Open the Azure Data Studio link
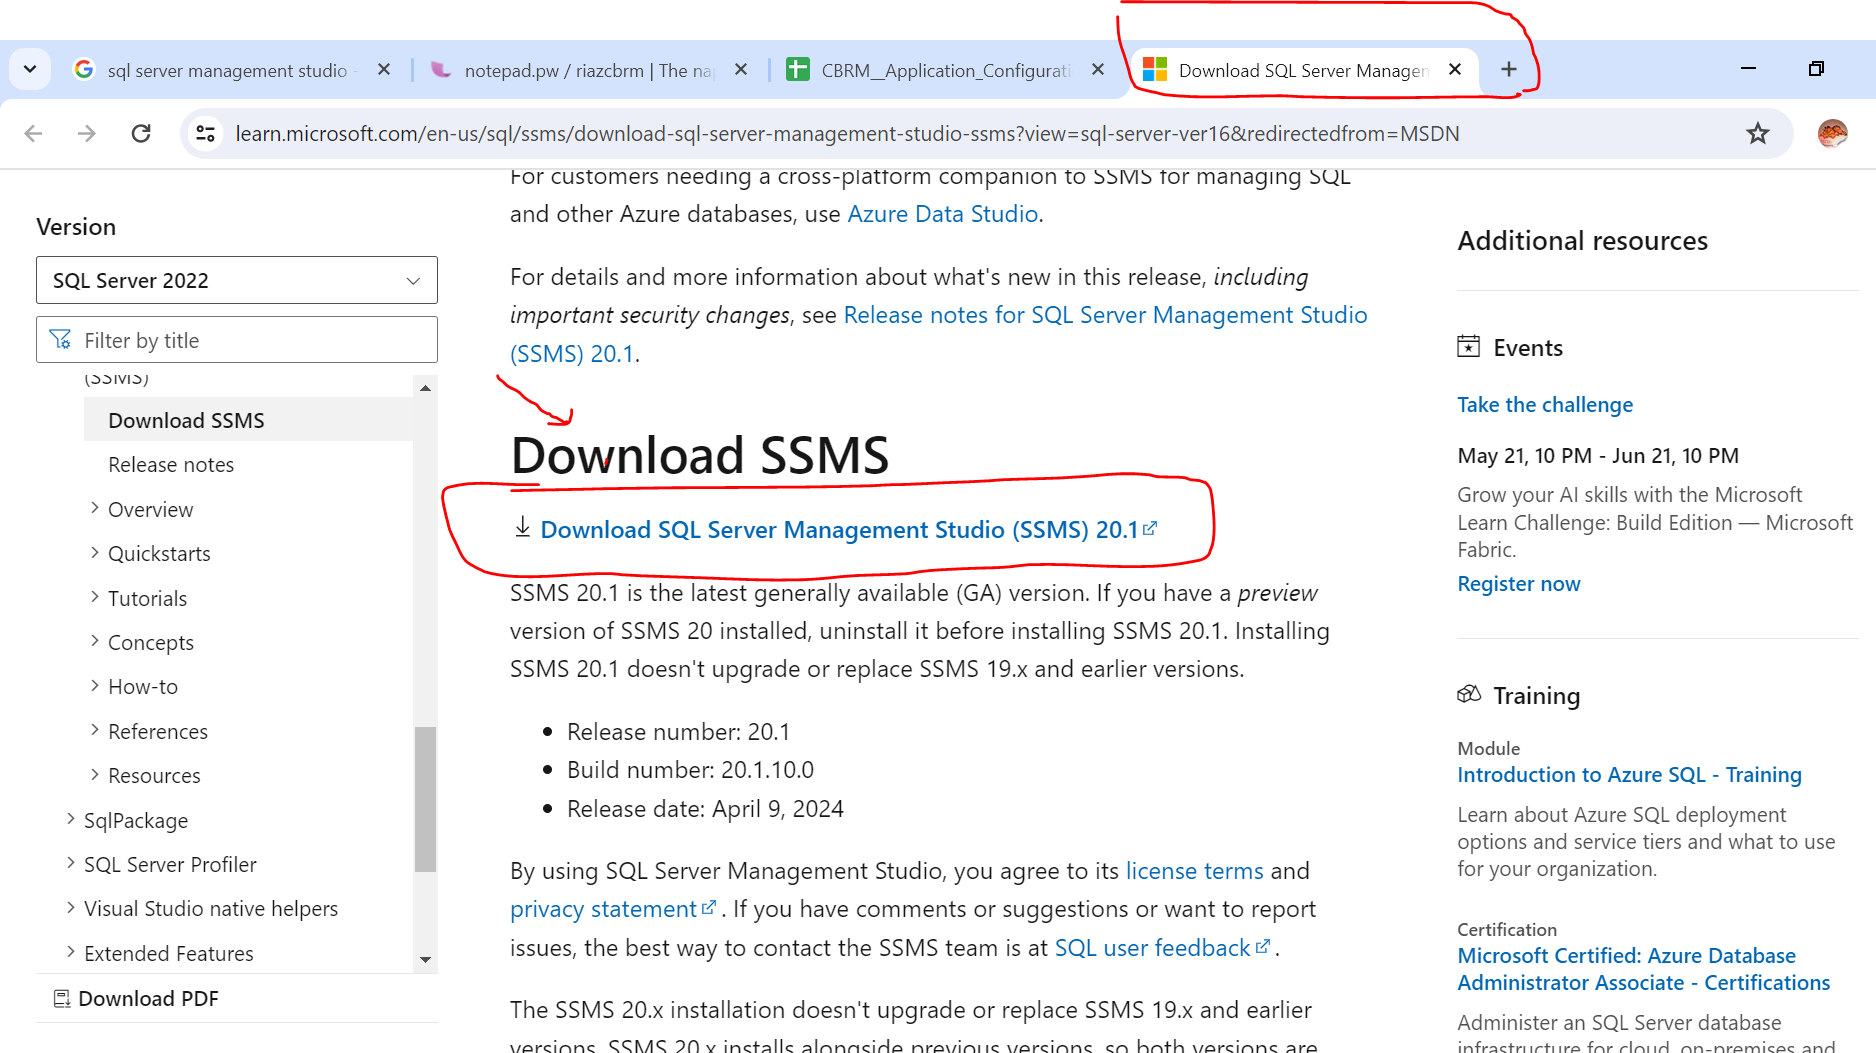Image resolution: width=1876 pixels, height=1053 pixels. (x=942, y=214)
